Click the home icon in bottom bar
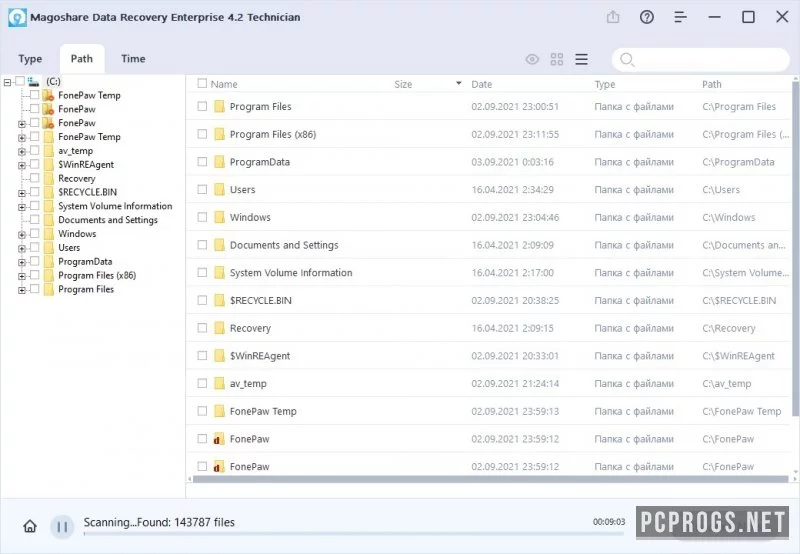Viewport: 800px width, 554px height. click(30, 526)
